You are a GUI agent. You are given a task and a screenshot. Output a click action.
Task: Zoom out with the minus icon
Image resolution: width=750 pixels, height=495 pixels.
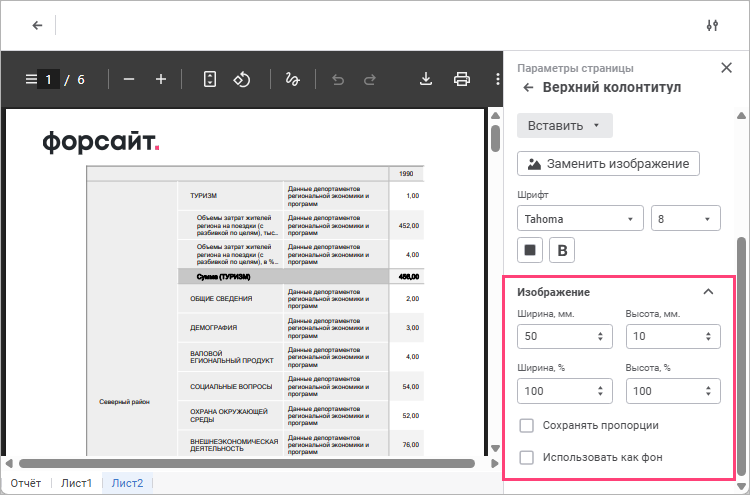point(128,79)
